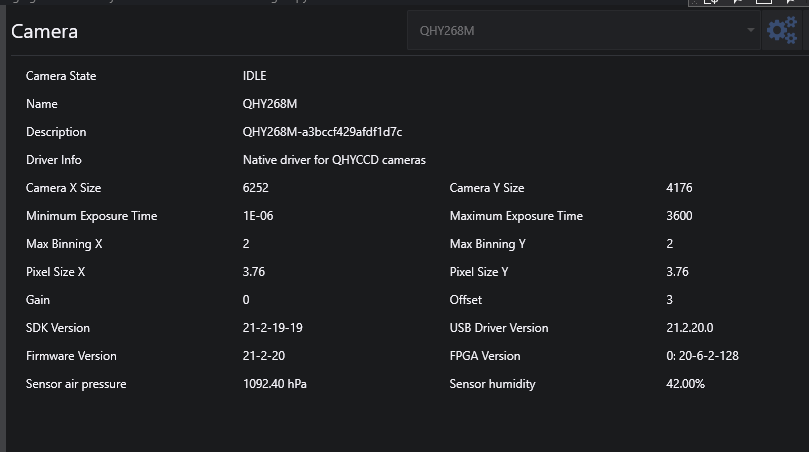Open the camera setup gears icon
809x452 pixels.
point(782,30)
